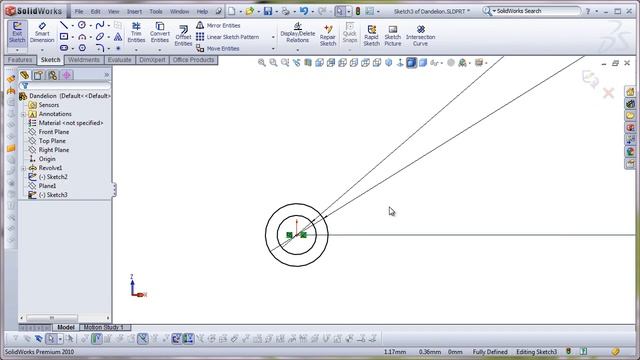The height and width of the screenshot is (360, 640).
Task: Open the ConfigurationManager tab icon
Action: click(x=53, y=75)
